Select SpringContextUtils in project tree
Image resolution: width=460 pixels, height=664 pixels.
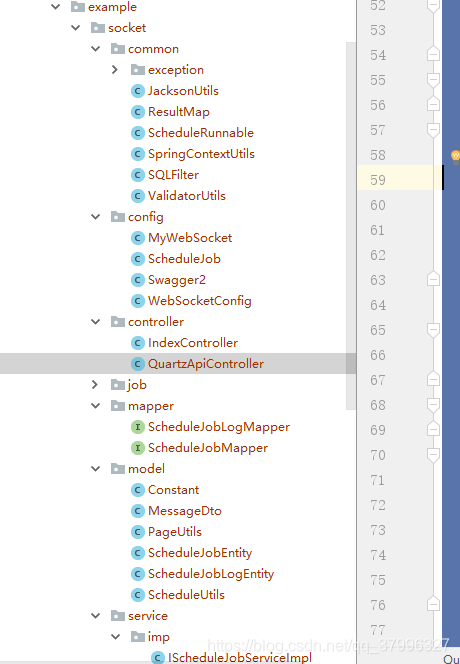coord(201,154)
